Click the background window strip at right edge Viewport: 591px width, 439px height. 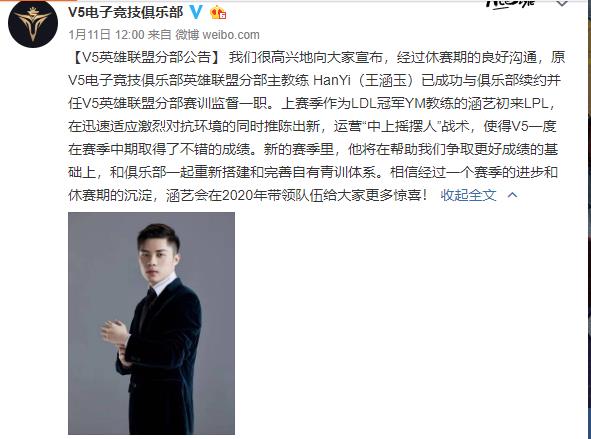click(x=589, y=219)
